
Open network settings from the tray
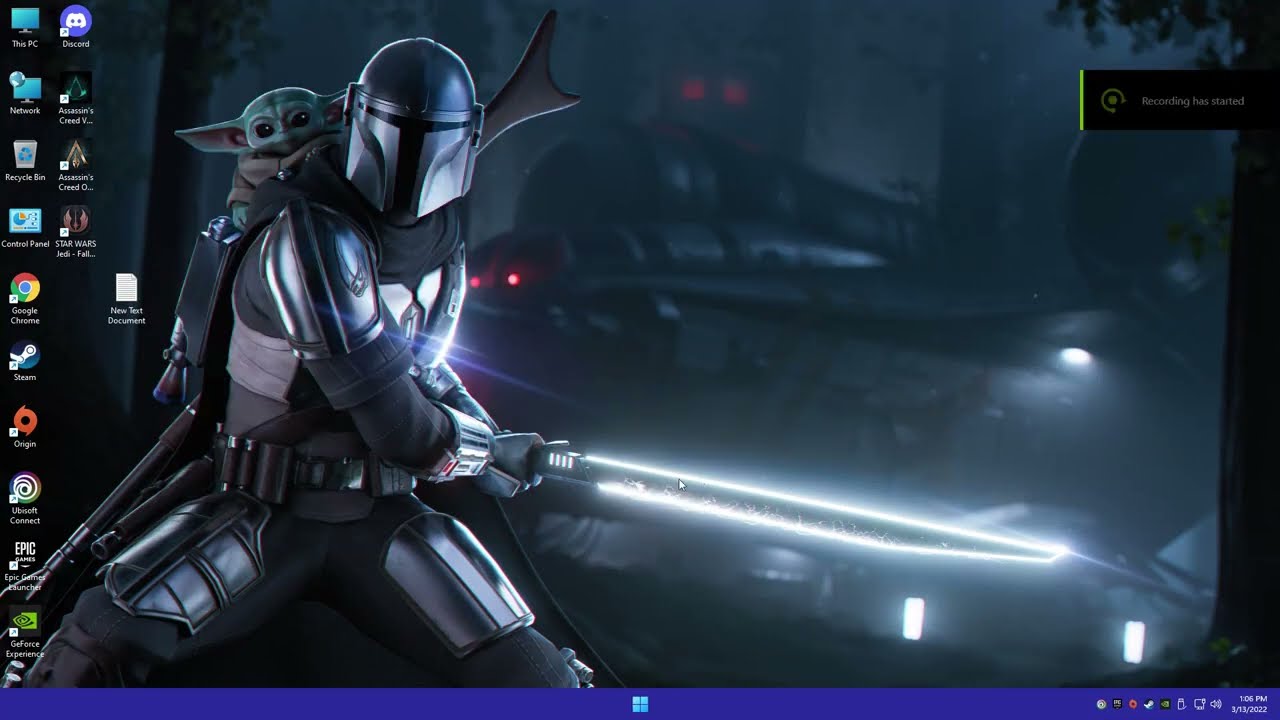click(x=1200, y=704)
